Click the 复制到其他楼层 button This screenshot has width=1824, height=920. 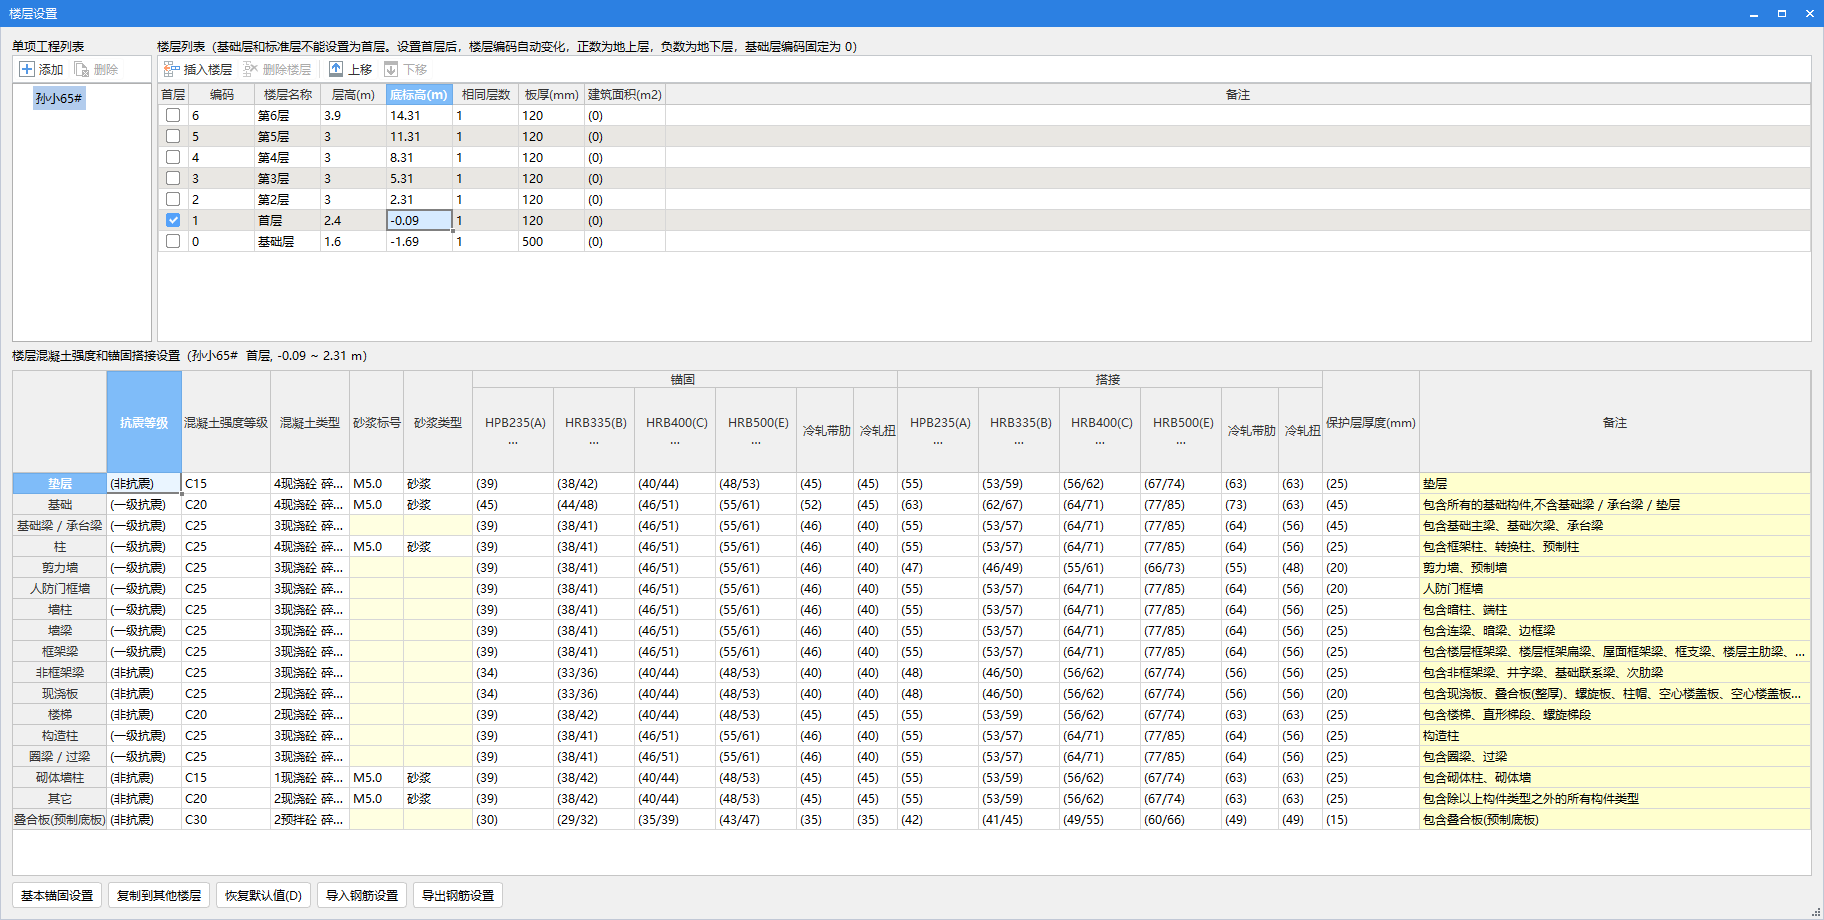point(159,895)
